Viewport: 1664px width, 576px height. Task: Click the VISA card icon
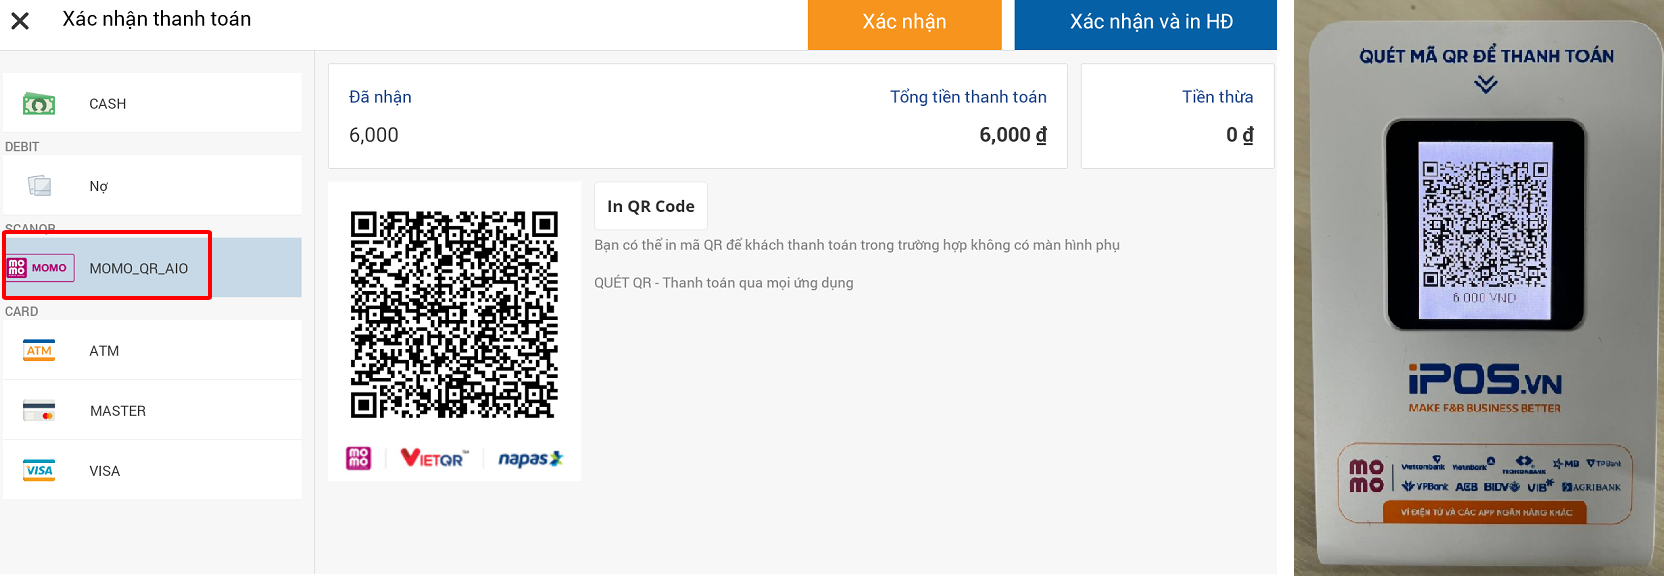click(x=39, y=471)
